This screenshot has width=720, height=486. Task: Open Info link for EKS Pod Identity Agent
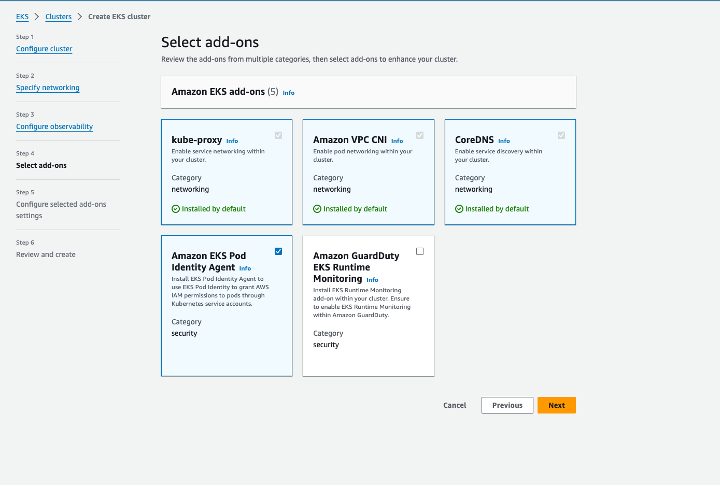click(245, 268)
